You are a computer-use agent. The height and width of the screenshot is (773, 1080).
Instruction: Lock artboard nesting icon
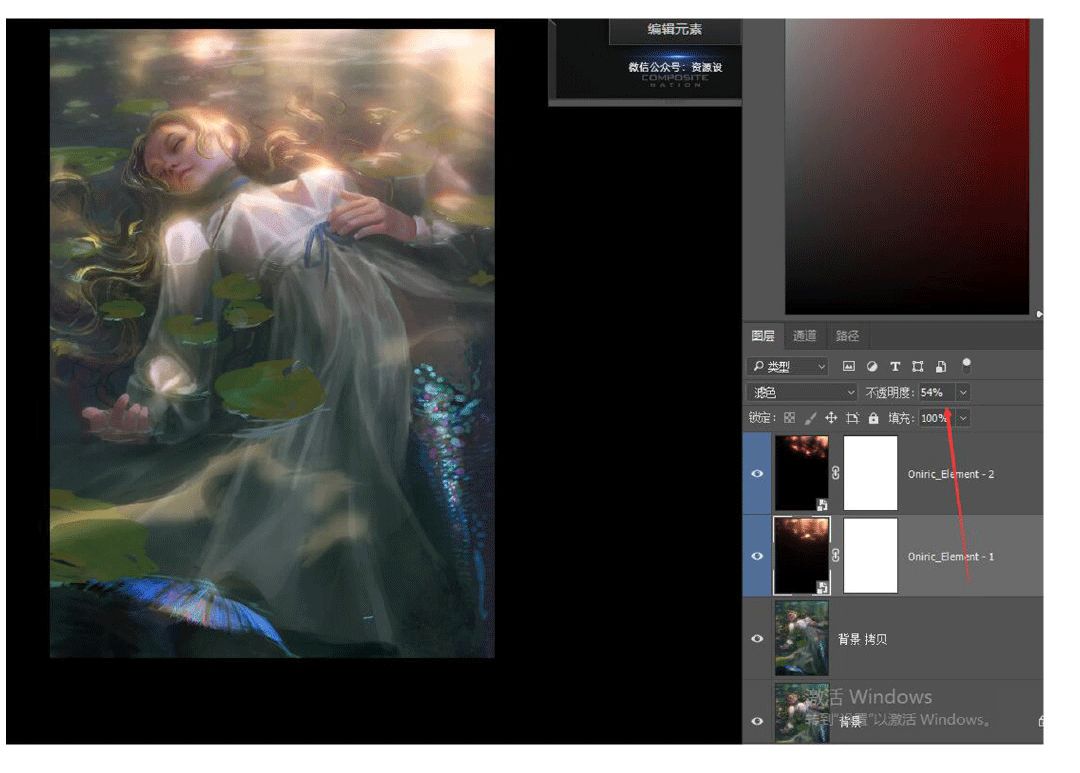point(853,418)
